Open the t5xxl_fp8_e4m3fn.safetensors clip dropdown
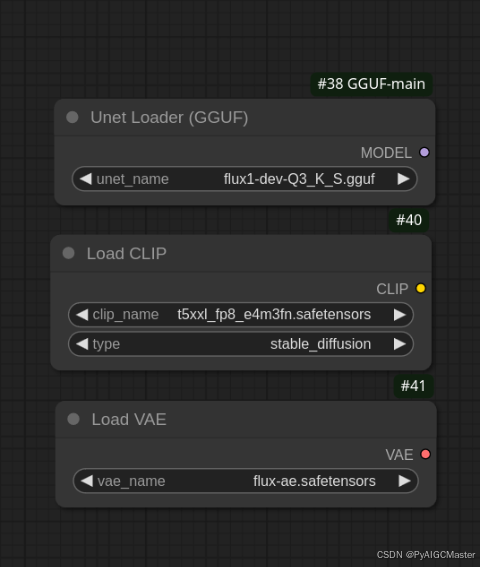Viewport: 480px width, 567px height. pos(241,315)
